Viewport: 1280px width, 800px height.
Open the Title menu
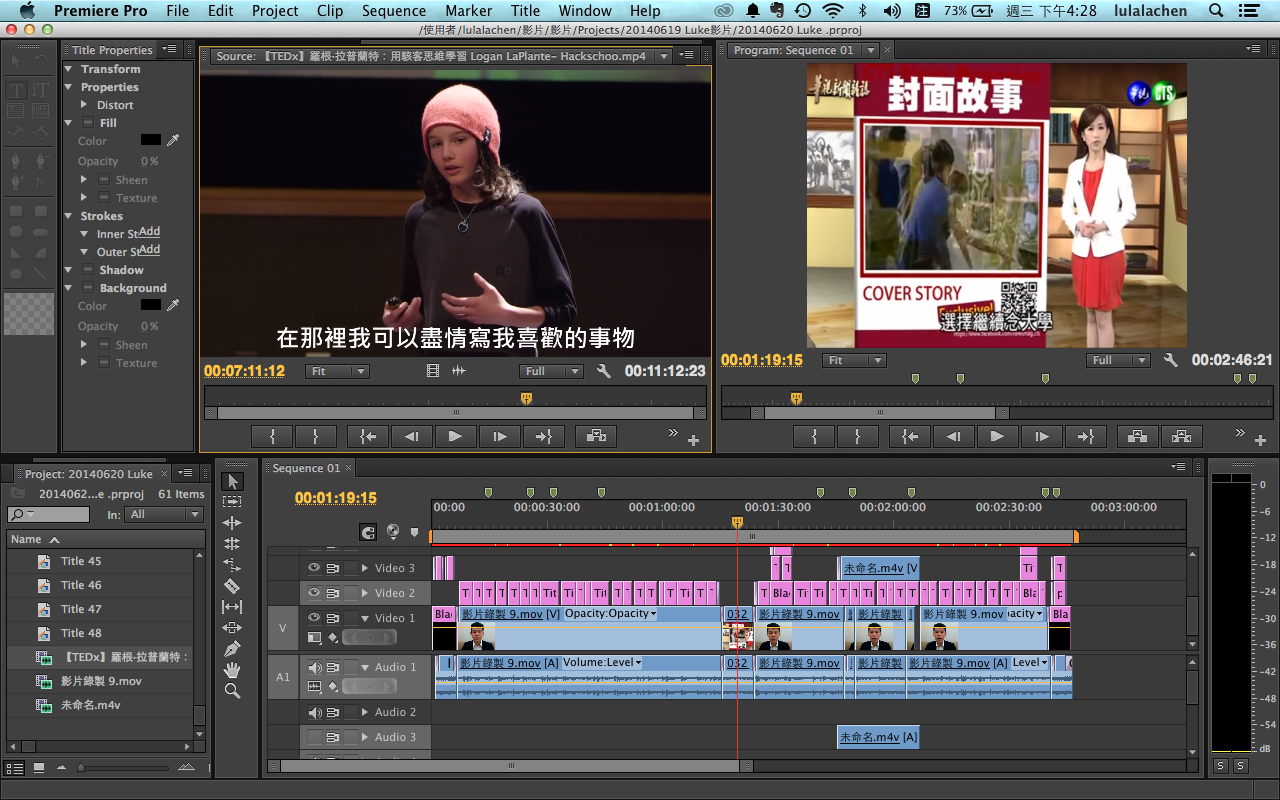(x=525, y=11)
